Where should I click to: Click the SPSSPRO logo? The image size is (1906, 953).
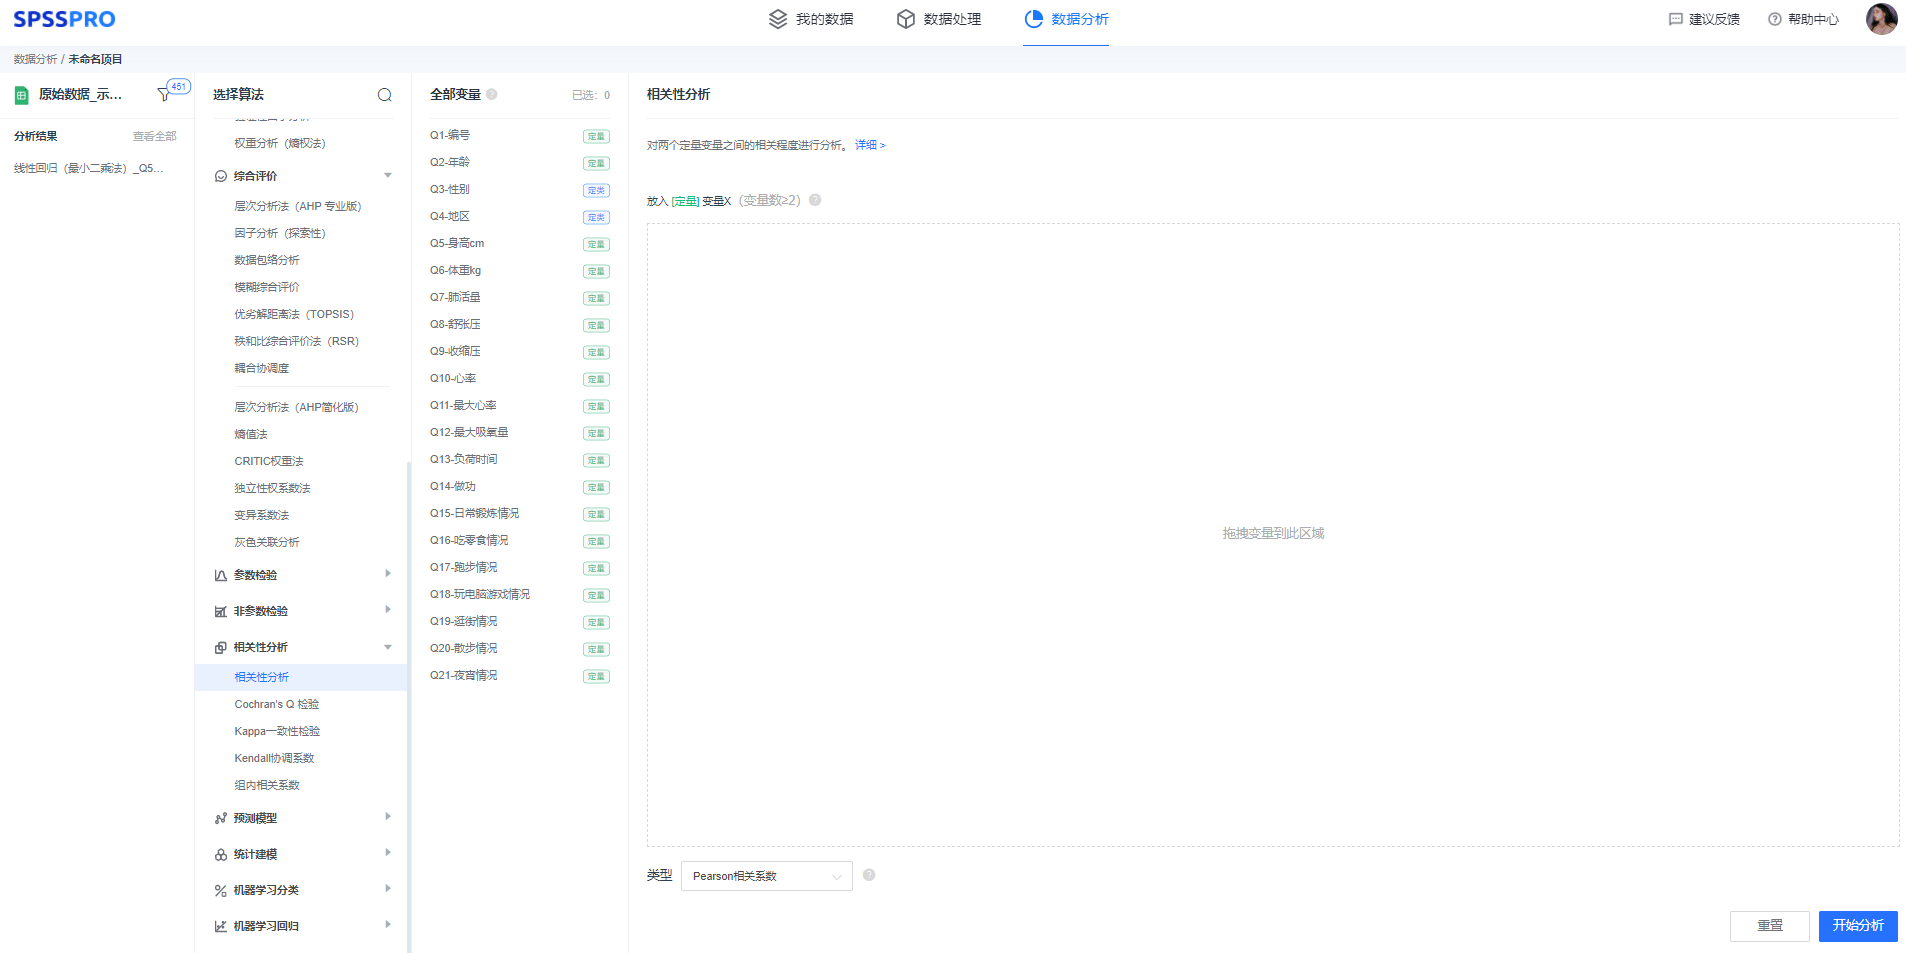(64, 19)
